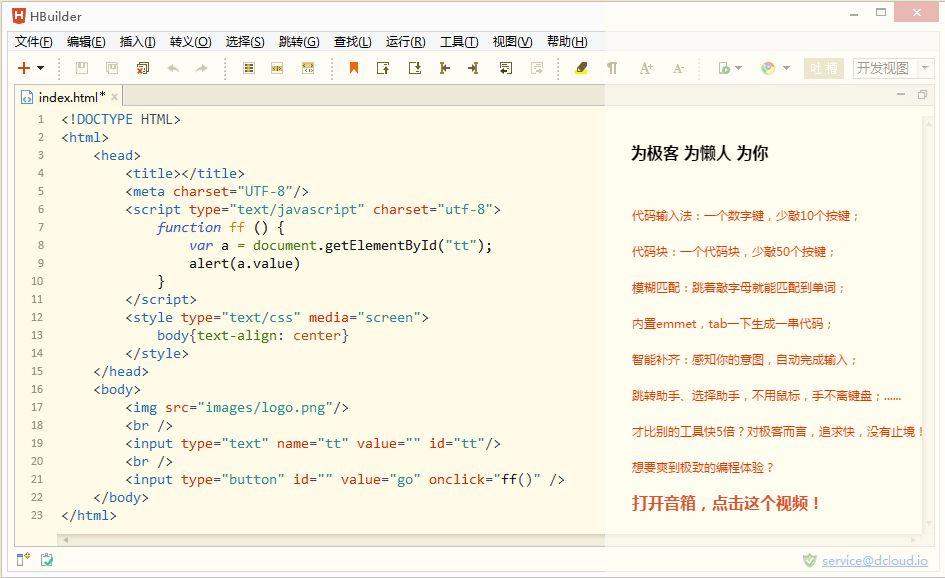Screen dimensions: 945x578
Task: Open the 帮助(H) menu
Action: point(567,42)
